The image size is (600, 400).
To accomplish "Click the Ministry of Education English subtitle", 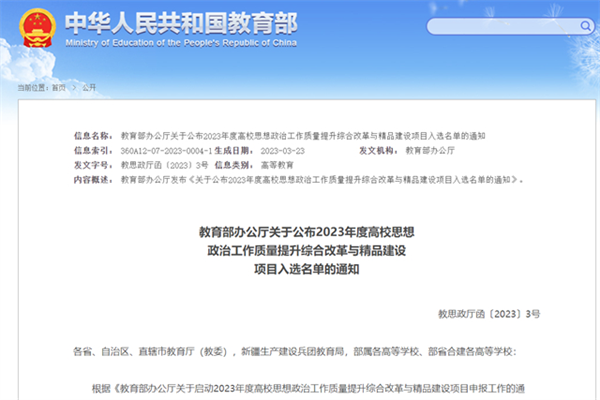I will pos(181,43).
